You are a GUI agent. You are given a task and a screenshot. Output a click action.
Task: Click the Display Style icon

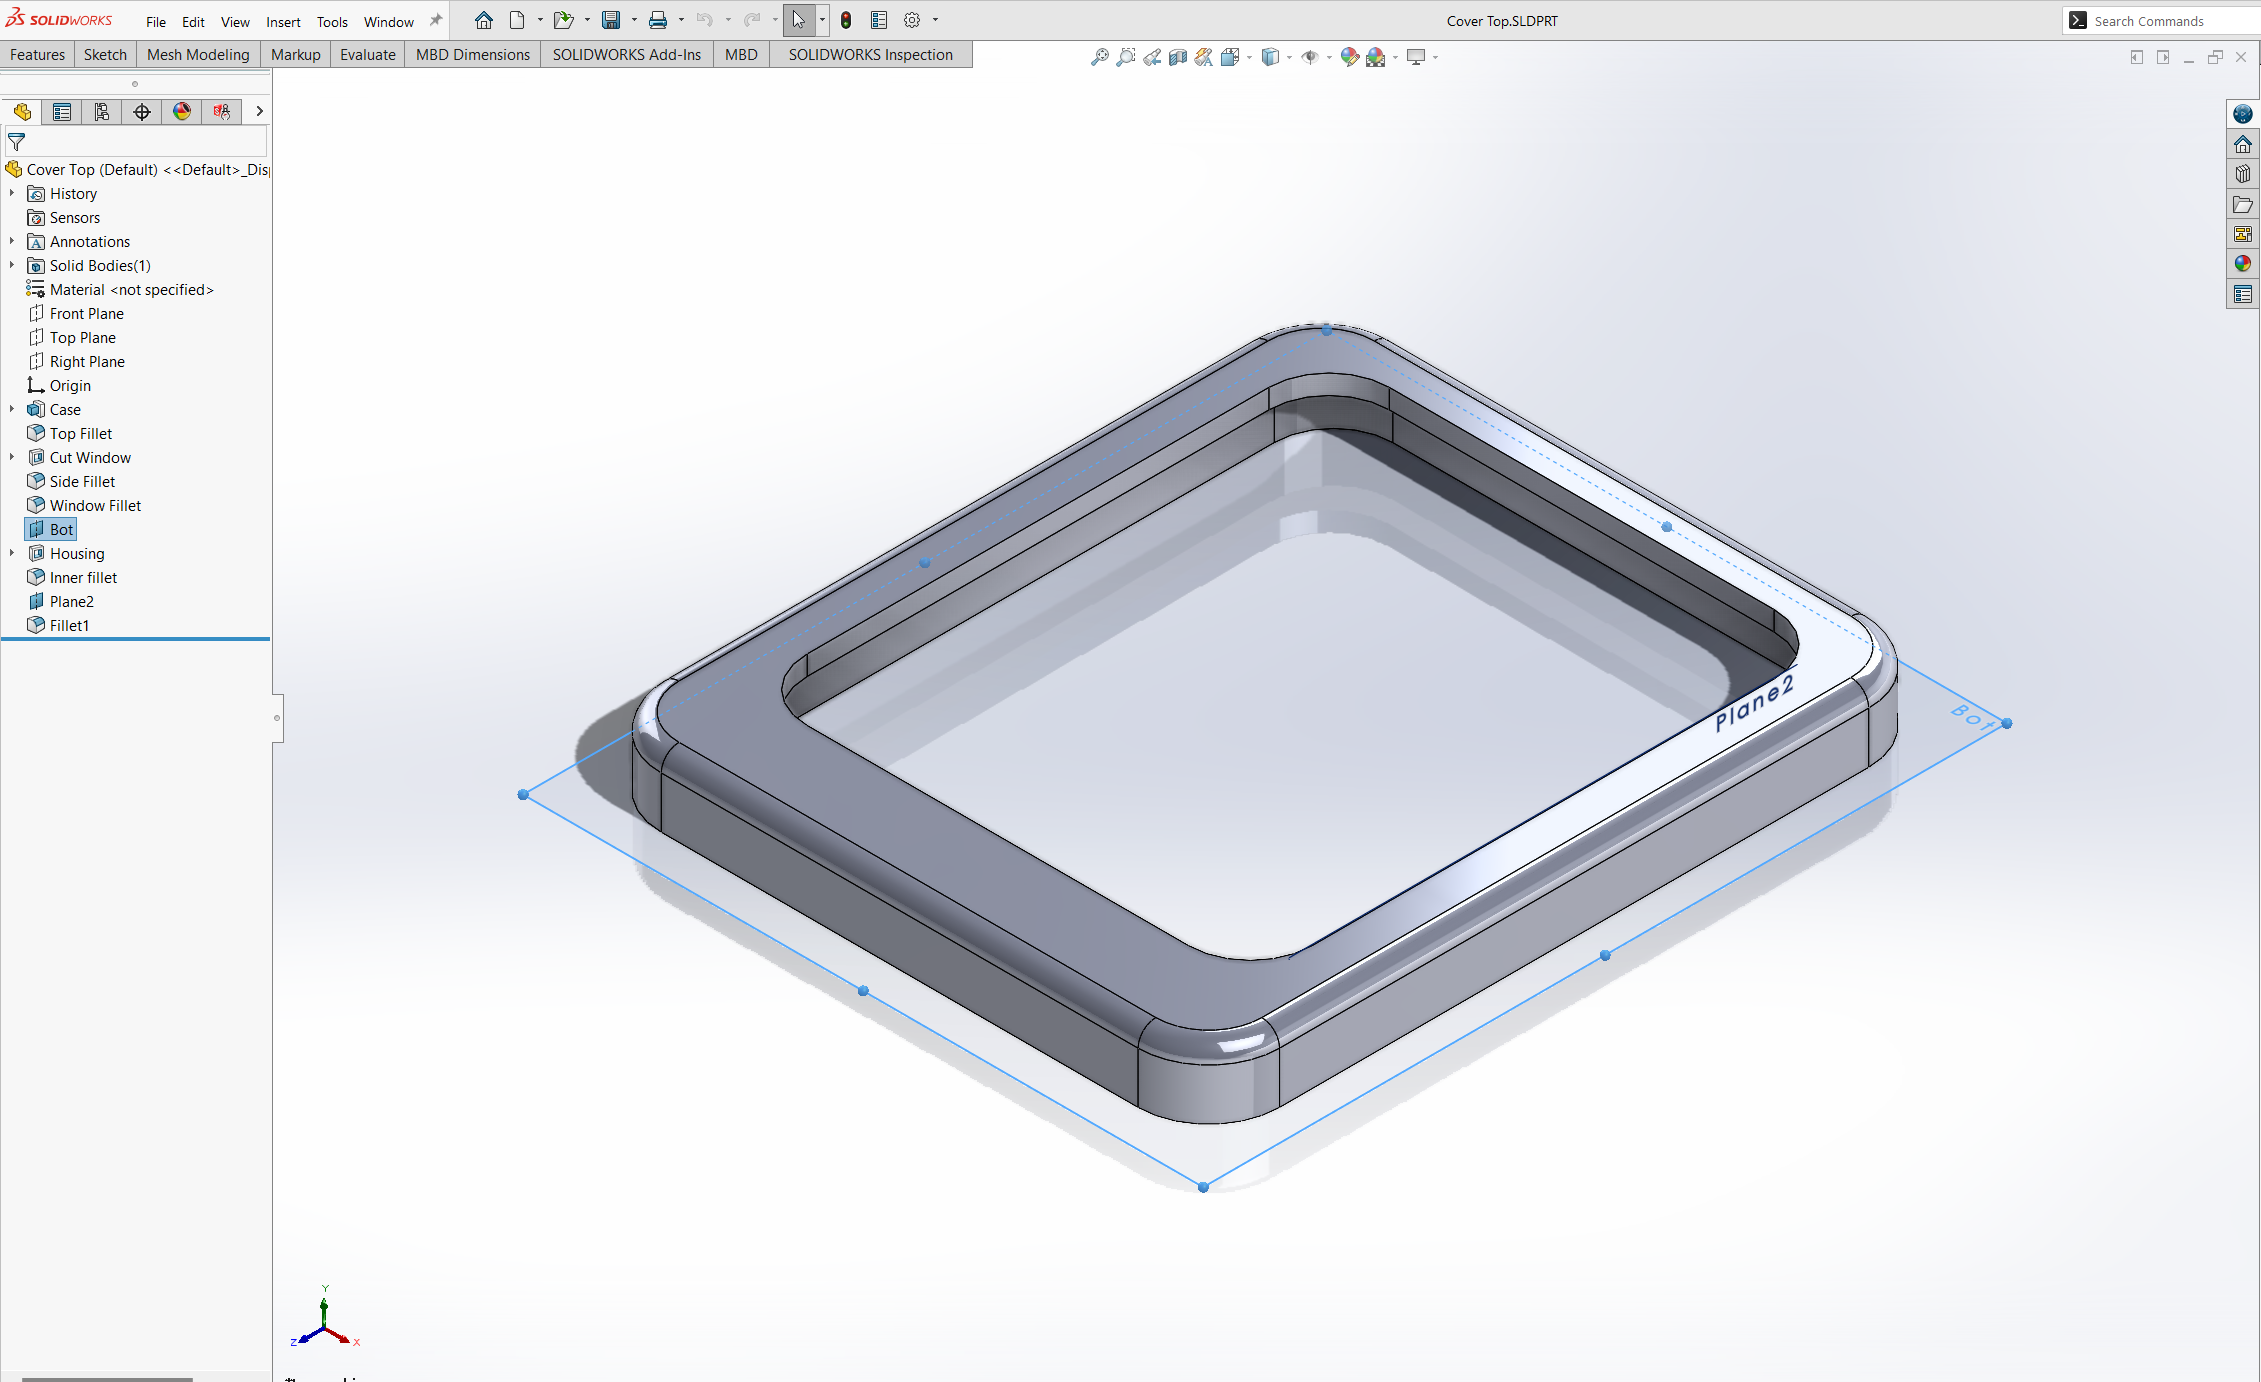click(1269, 57)
